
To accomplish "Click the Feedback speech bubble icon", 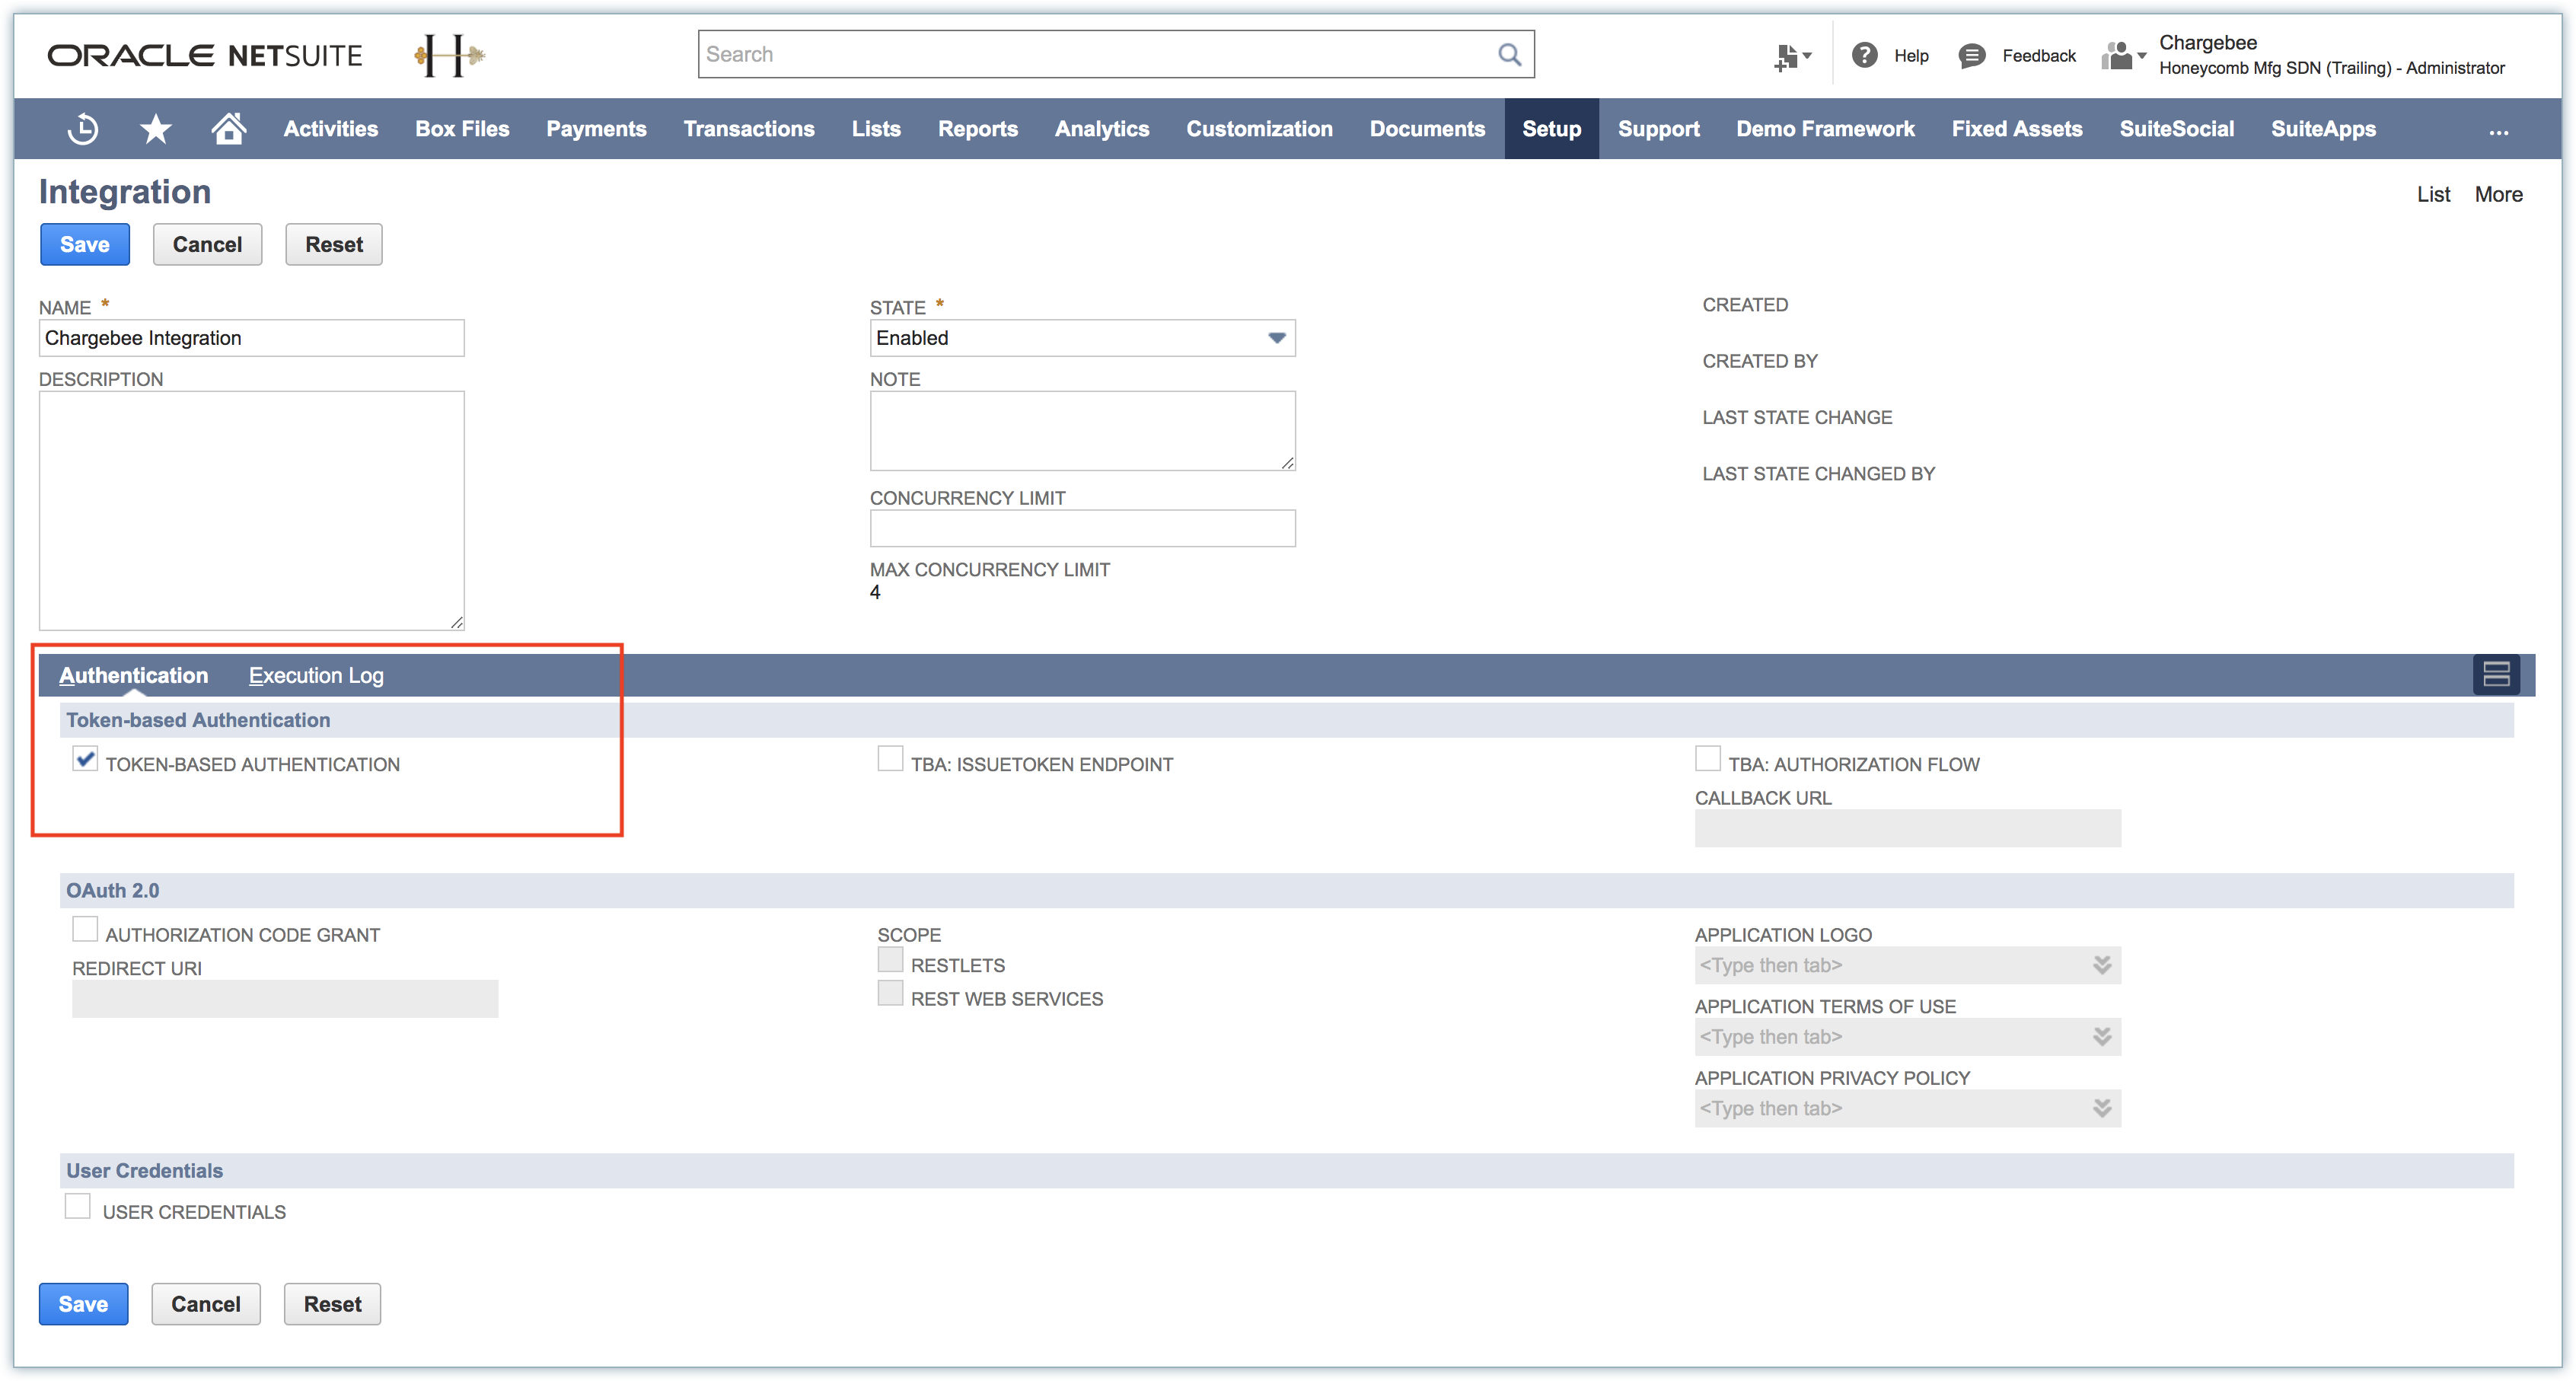I will point(1971,56).
